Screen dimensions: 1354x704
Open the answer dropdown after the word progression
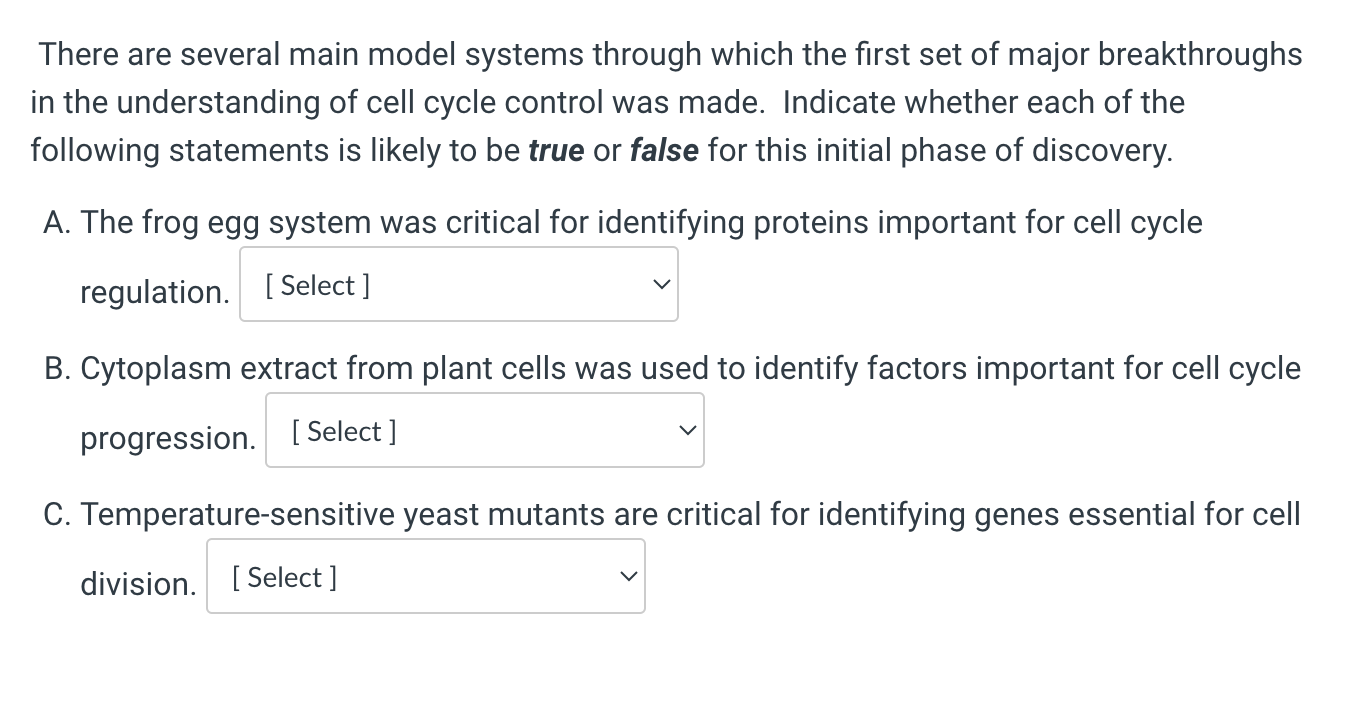click(485, 430)
